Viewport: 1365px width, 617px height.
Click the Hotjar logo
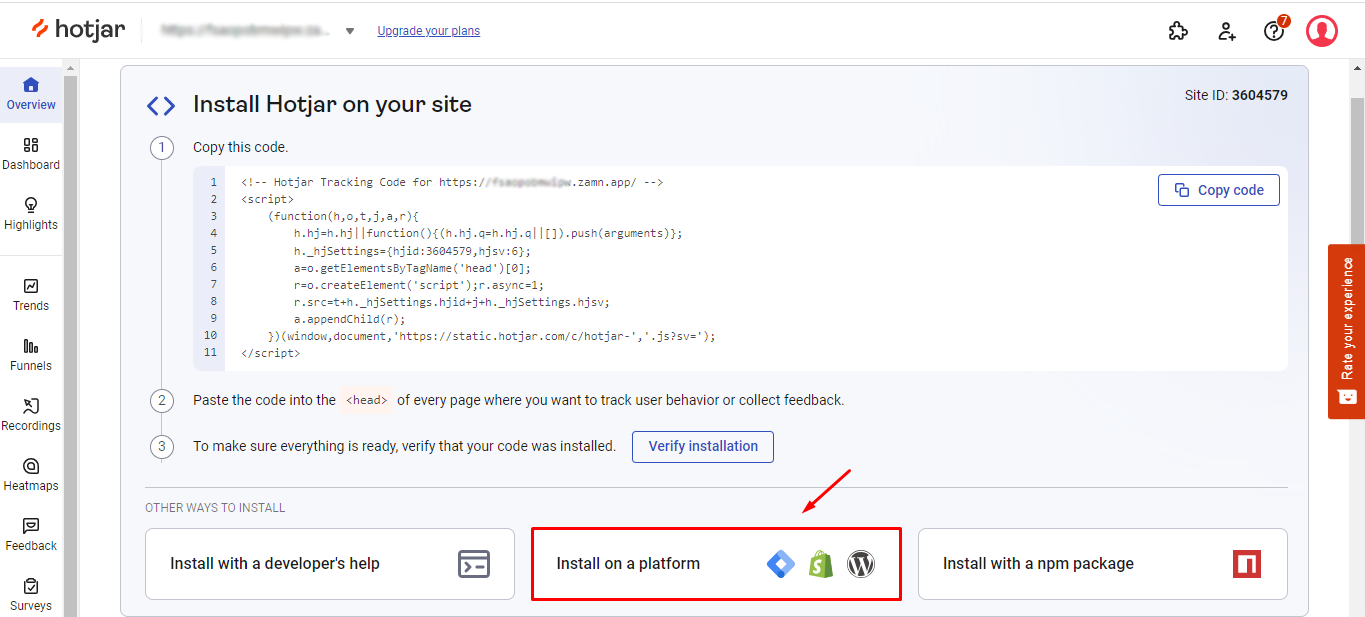click(79, 29)
